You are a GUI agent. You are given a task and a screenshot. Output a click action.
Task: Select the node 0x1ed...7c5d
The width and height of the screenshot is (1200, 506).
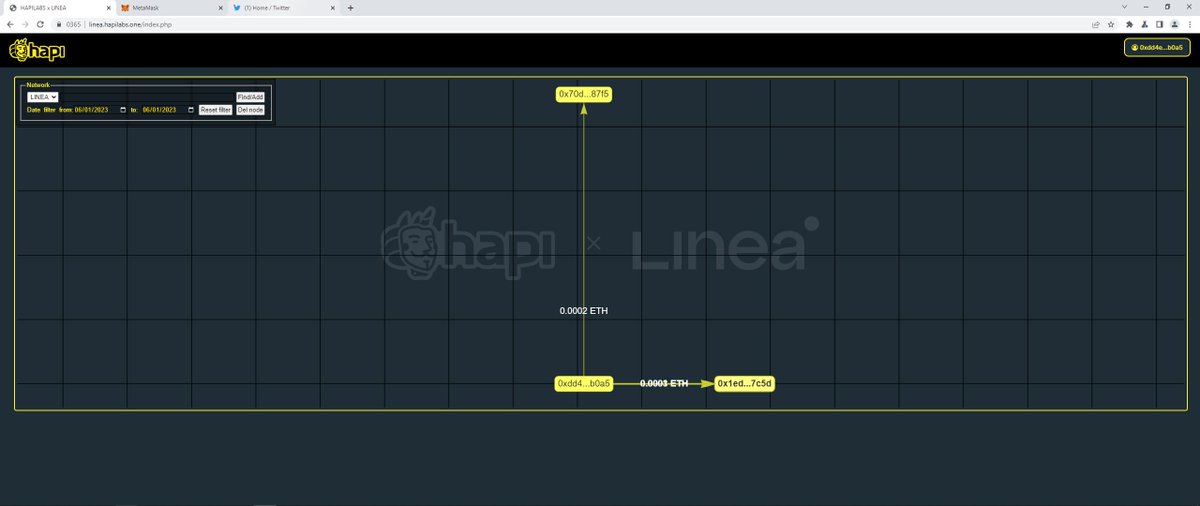point(745,383)
